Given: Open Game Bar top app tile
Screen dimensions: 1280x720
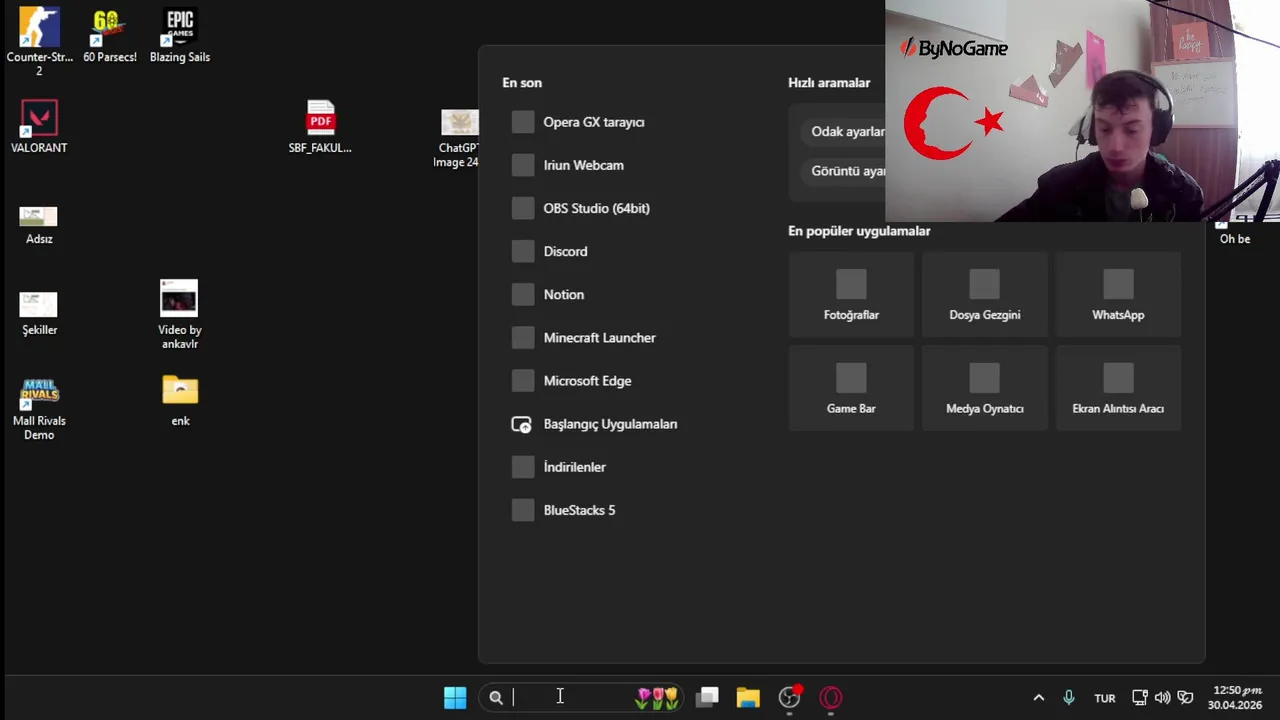Looking at the screenshot, I should point(851,388).
